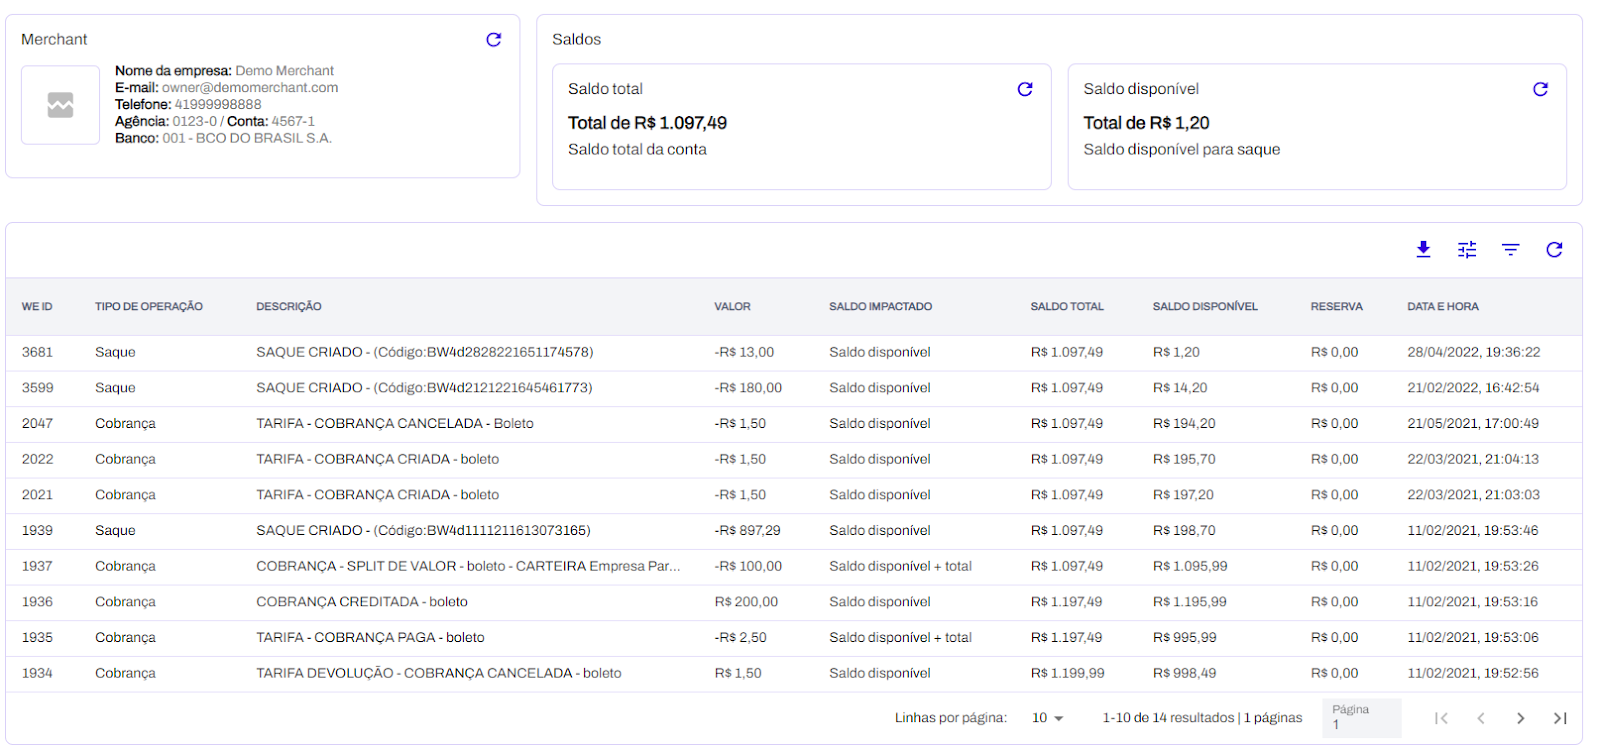Image resolution: width=1600 pixels, height=750 pixels.
Task: Click date 11/02/2021, 19:52:56
Action: click(1473, 674)
